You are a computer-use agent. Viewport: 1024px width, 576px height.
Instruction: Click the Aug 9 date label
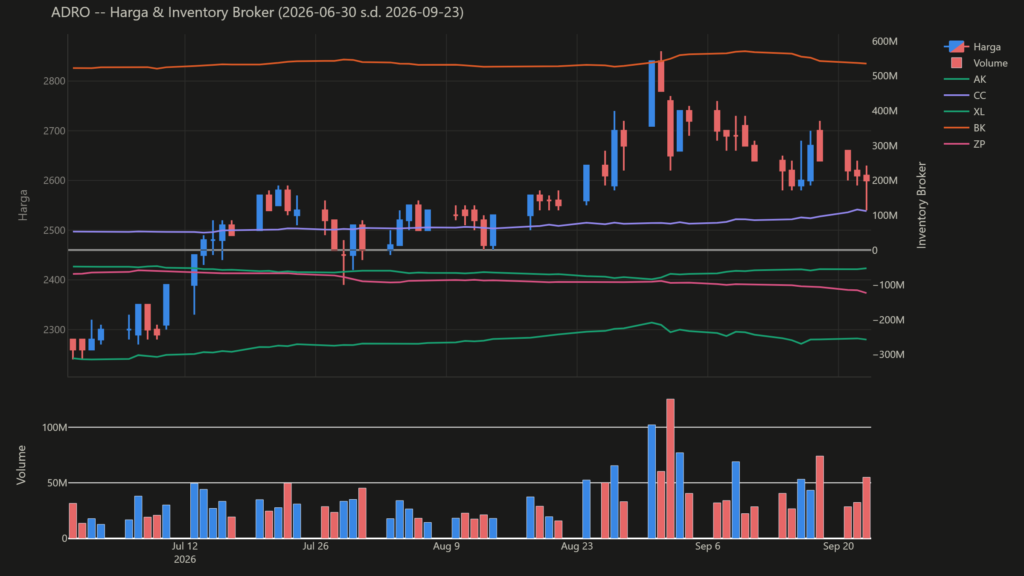pyautogui.click(x=447, y=547)
